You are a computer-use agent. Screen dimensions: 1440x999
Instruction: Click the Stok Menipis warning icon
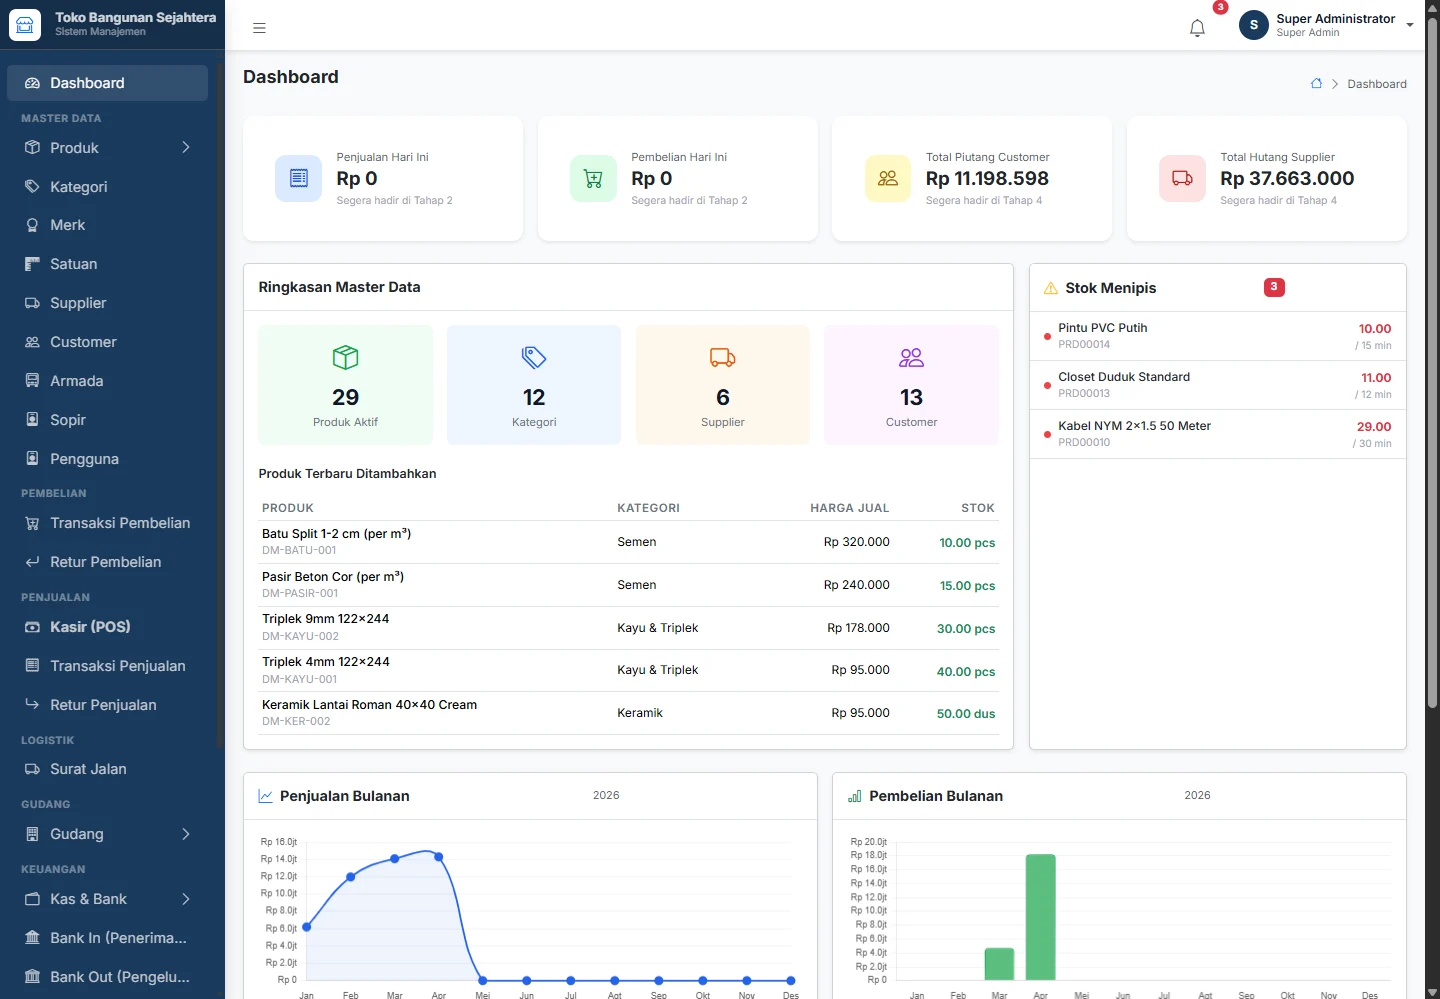(1050, 288)
